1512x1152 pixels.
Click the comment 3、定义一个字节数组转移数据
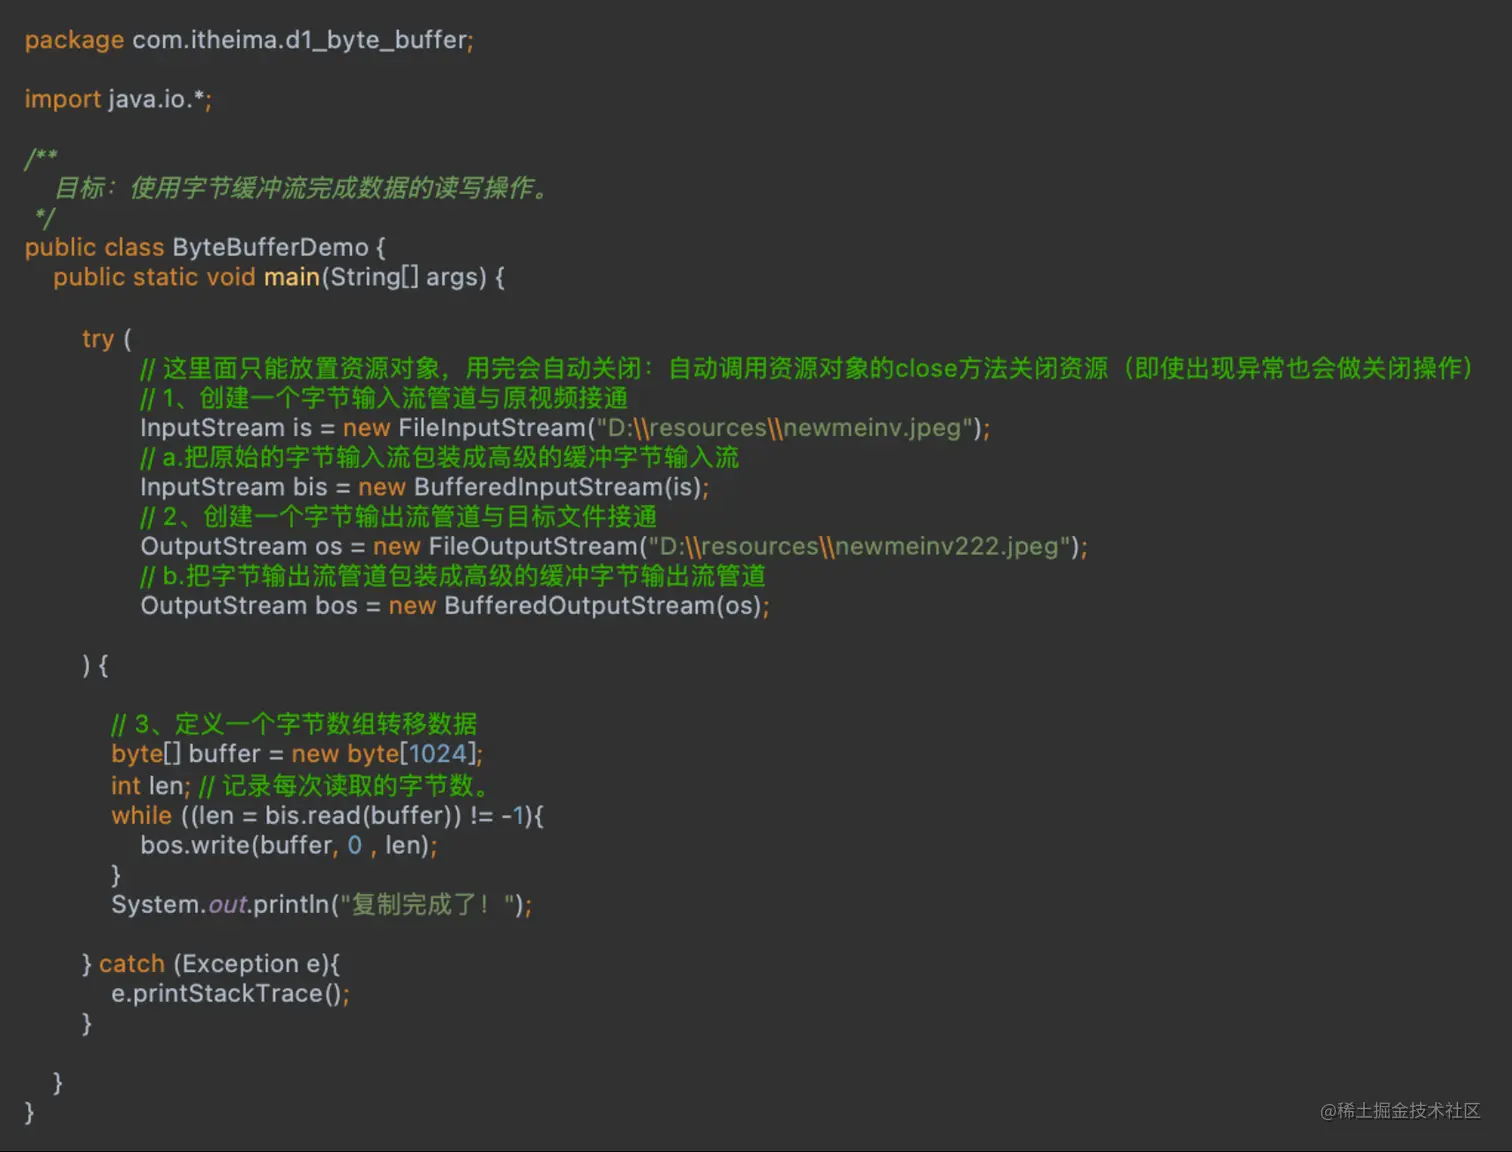tap(294, 724)
